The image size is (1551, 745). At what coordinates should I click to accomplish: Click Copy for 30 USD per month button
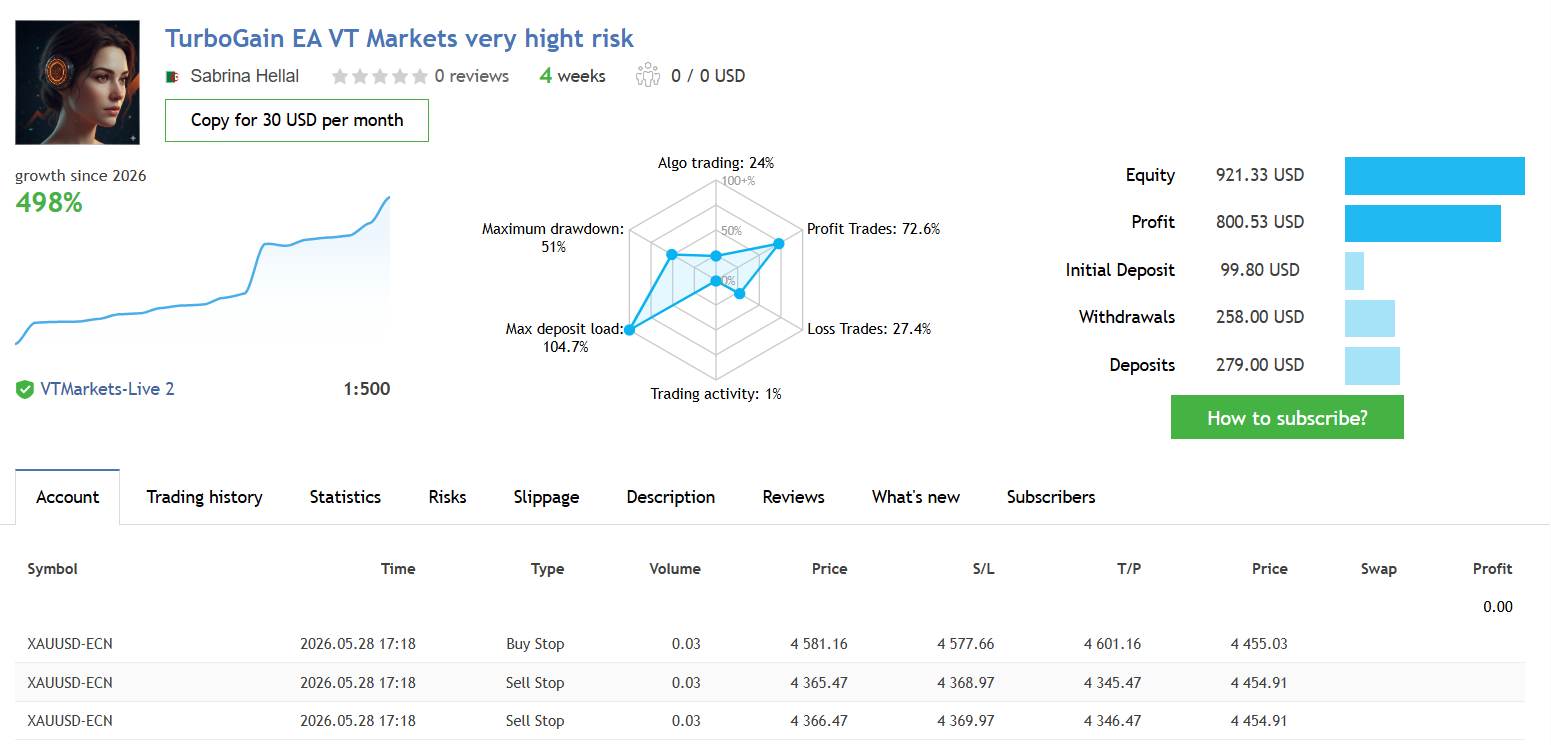[x=297, y=120]
